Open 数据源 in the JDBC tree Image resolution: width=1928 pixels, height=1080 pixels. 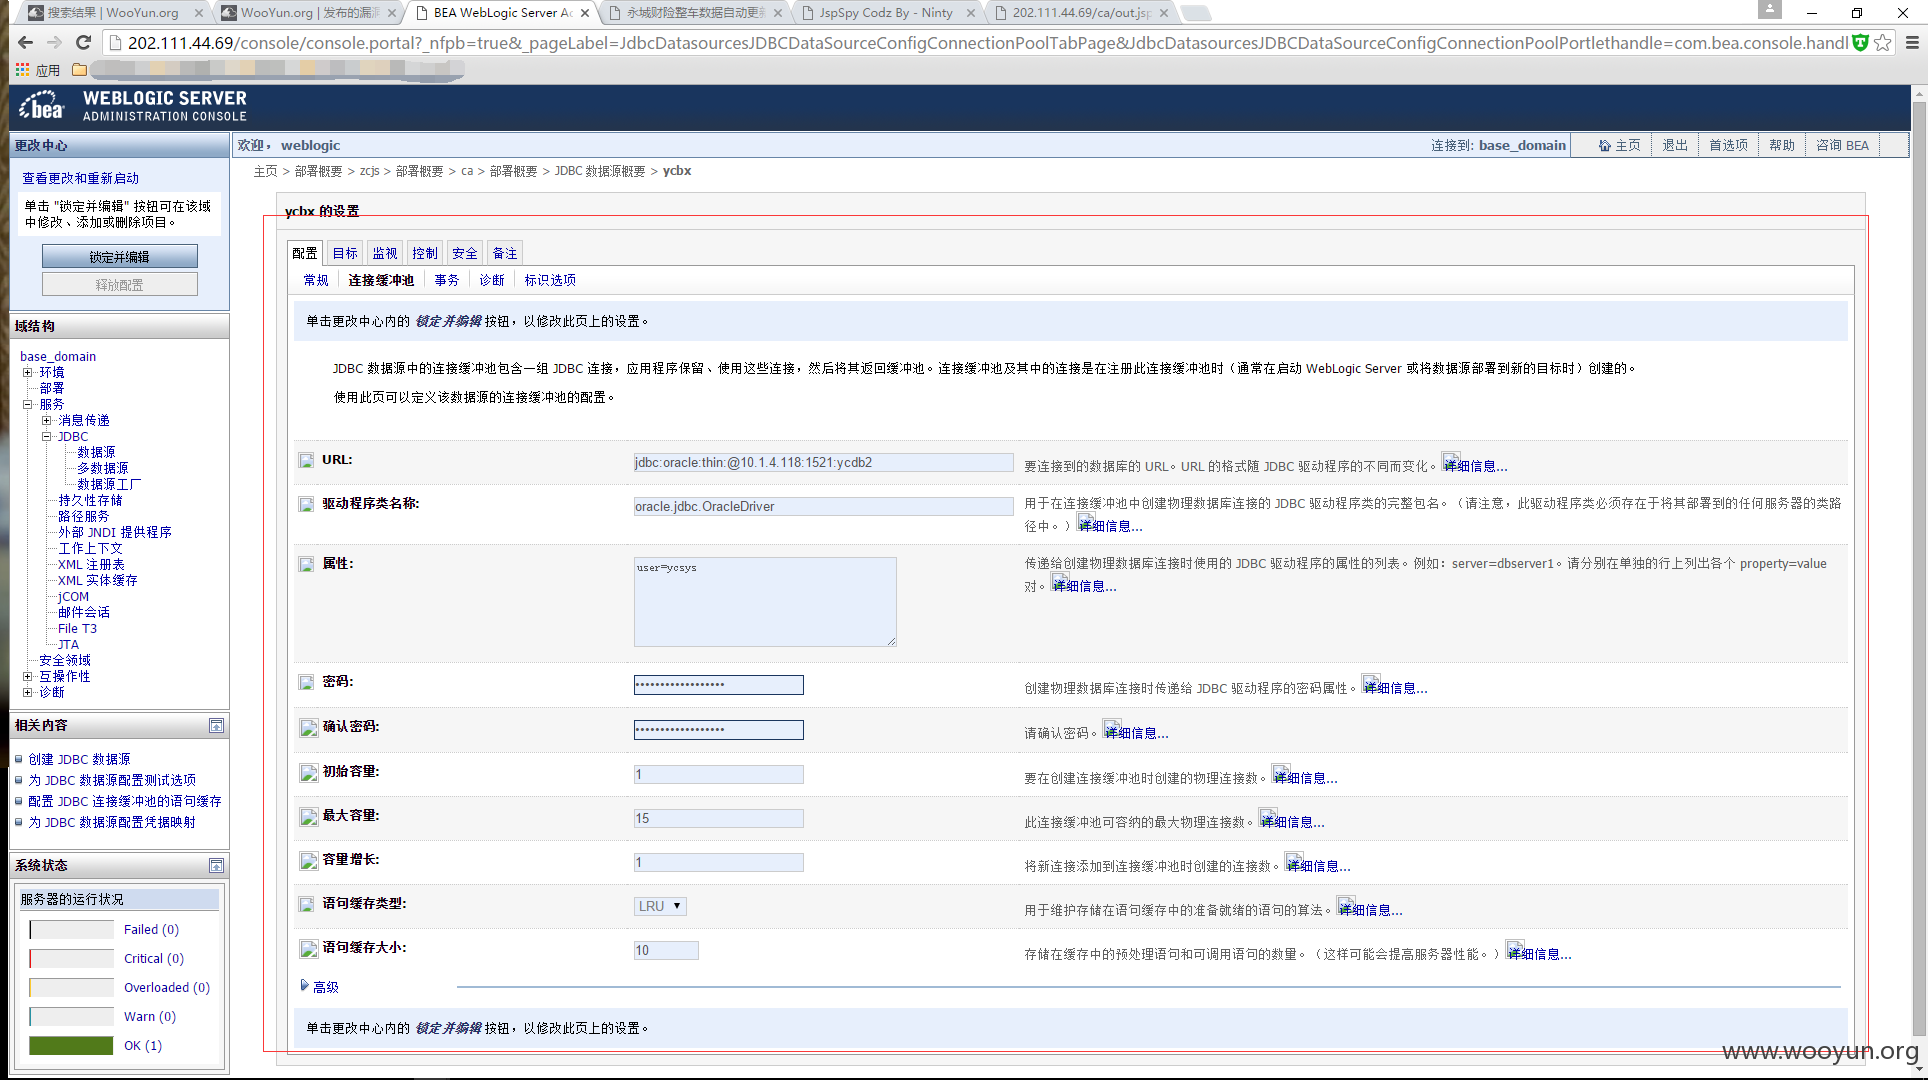point(96,452)
